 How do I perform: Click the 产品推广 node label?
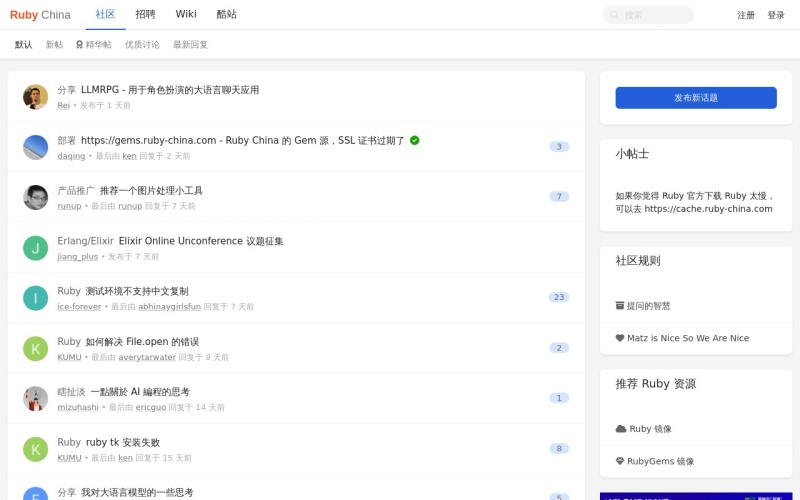(x=76, y=190)
